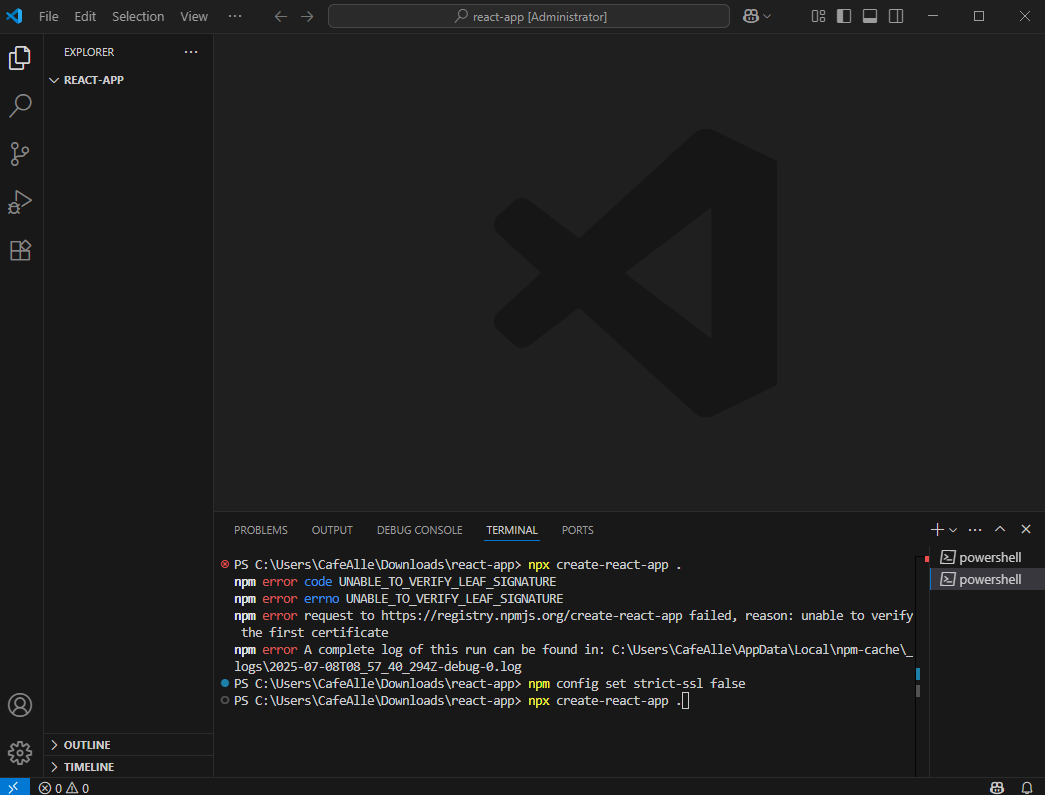Open the Edit menu
The height and width of the screenshot is (795, 1045).
[85, 17]
